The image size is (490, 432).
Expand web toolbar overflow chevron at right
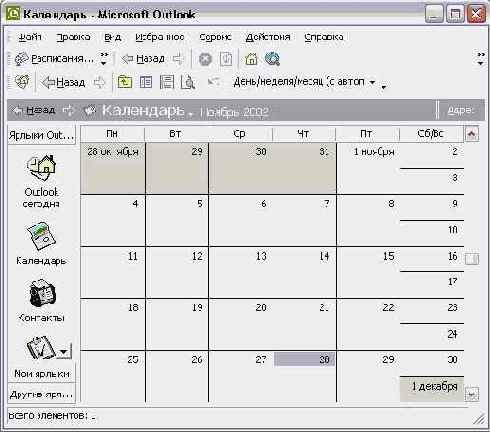[481, 59]
